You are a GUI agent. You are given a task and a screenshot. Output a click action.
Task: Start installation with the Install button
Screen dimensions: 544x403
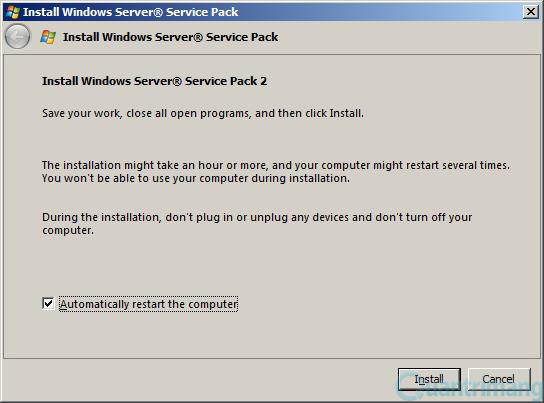[x=429, y=379]
